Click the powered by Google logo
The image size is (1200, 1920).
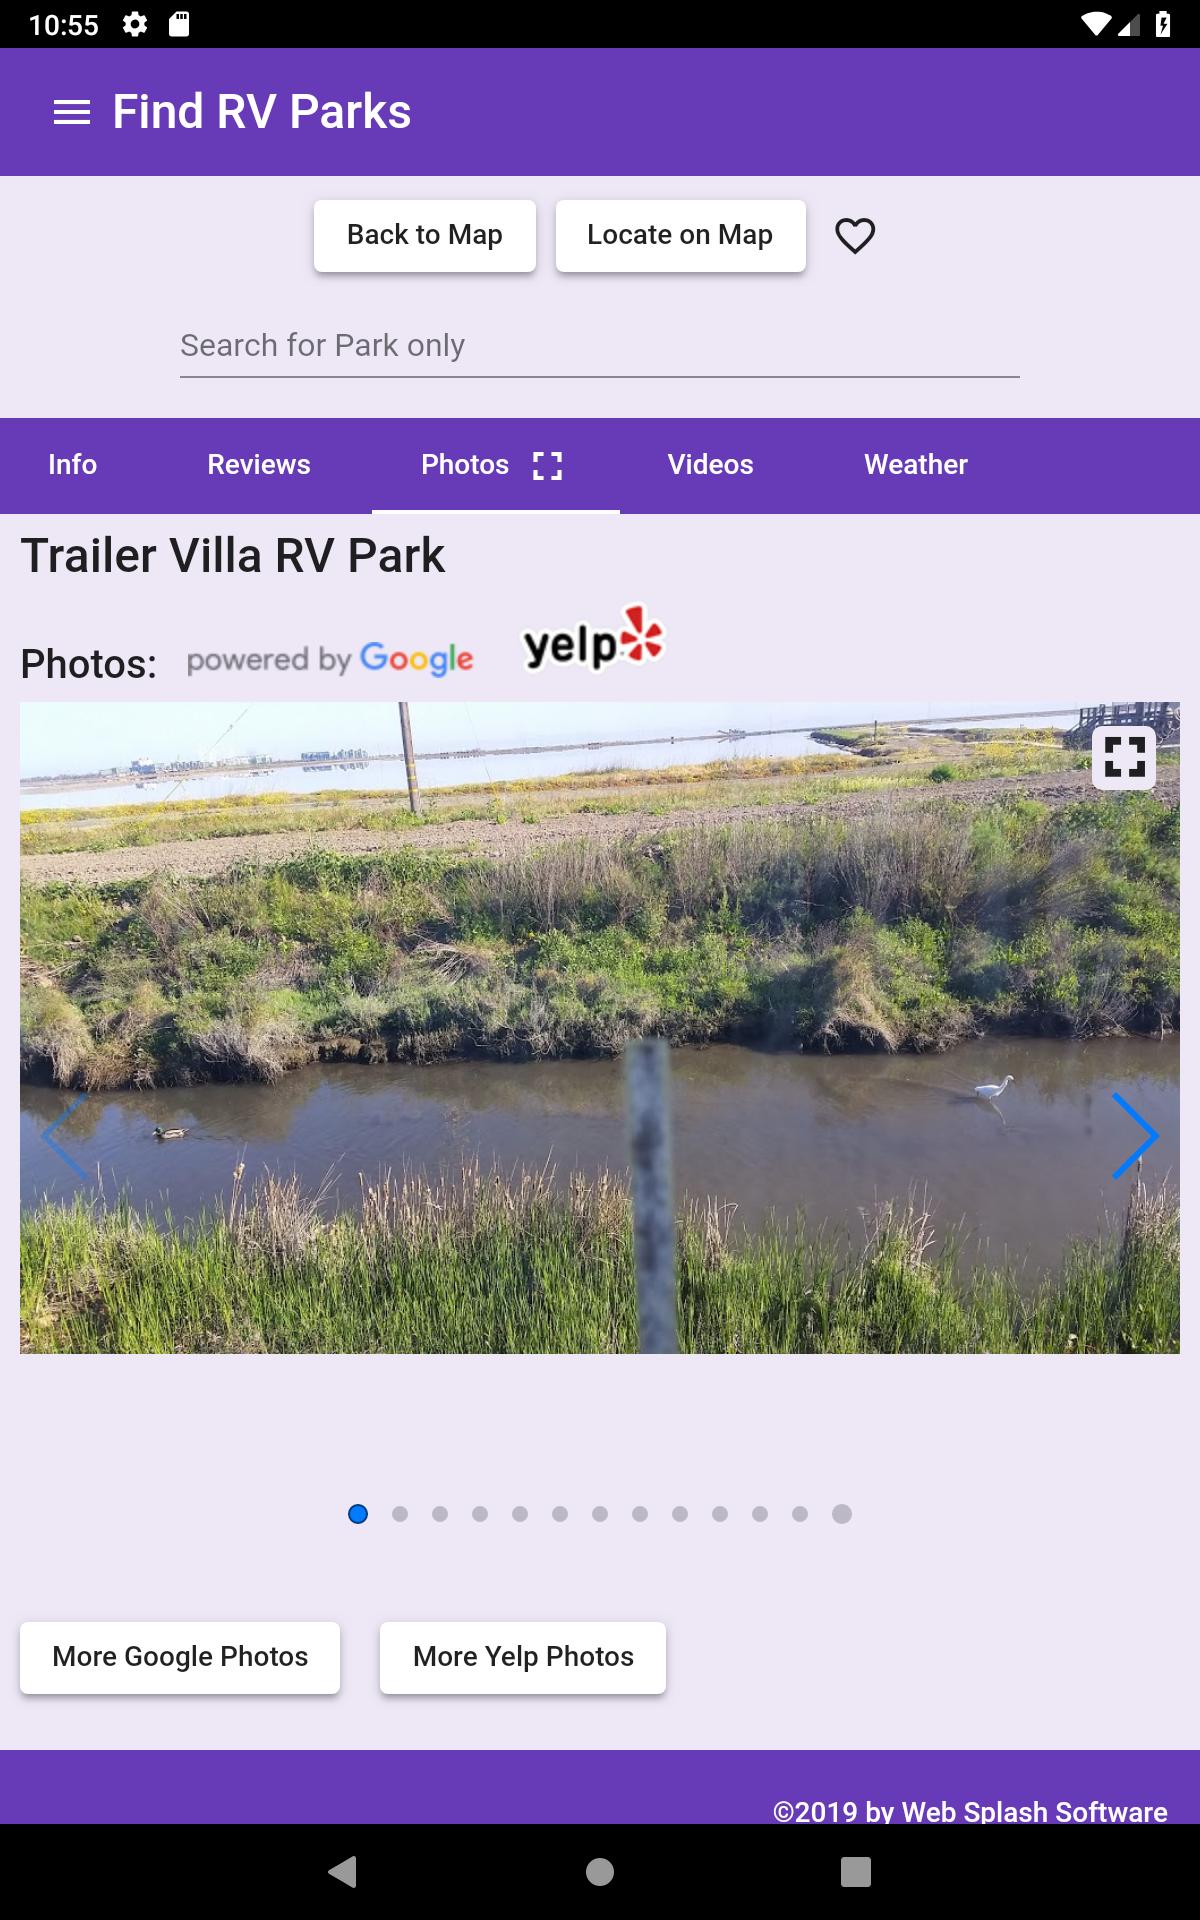330,660
